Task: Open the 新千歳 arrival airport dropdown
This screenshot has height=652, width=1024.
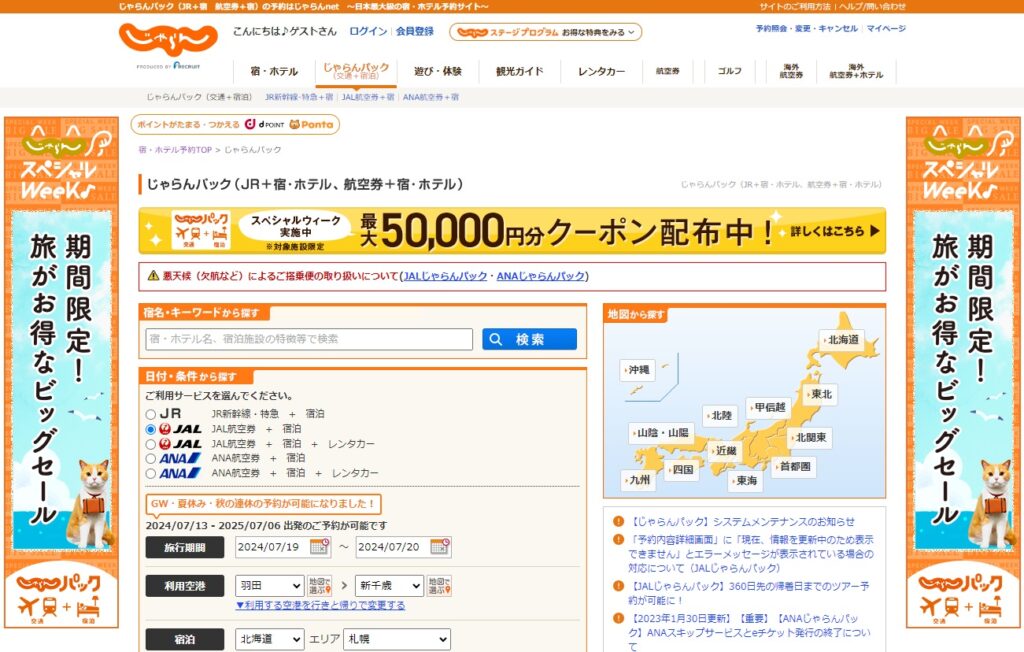Action: coord(389,585)
